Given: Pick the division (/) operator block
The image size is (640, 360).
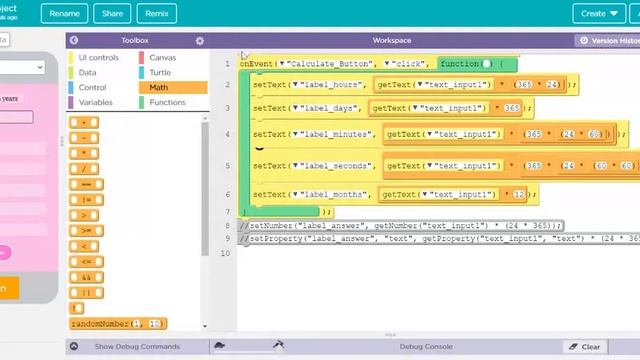Looking at the screenshot, I should tap(84, 169).
